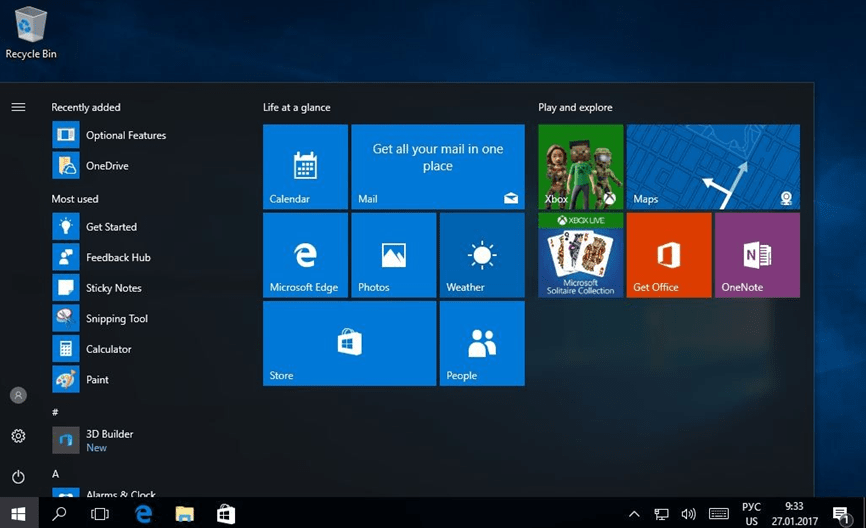866x528 pixels.
Task: Open the Calendar tile
Action: coord(305,167)
